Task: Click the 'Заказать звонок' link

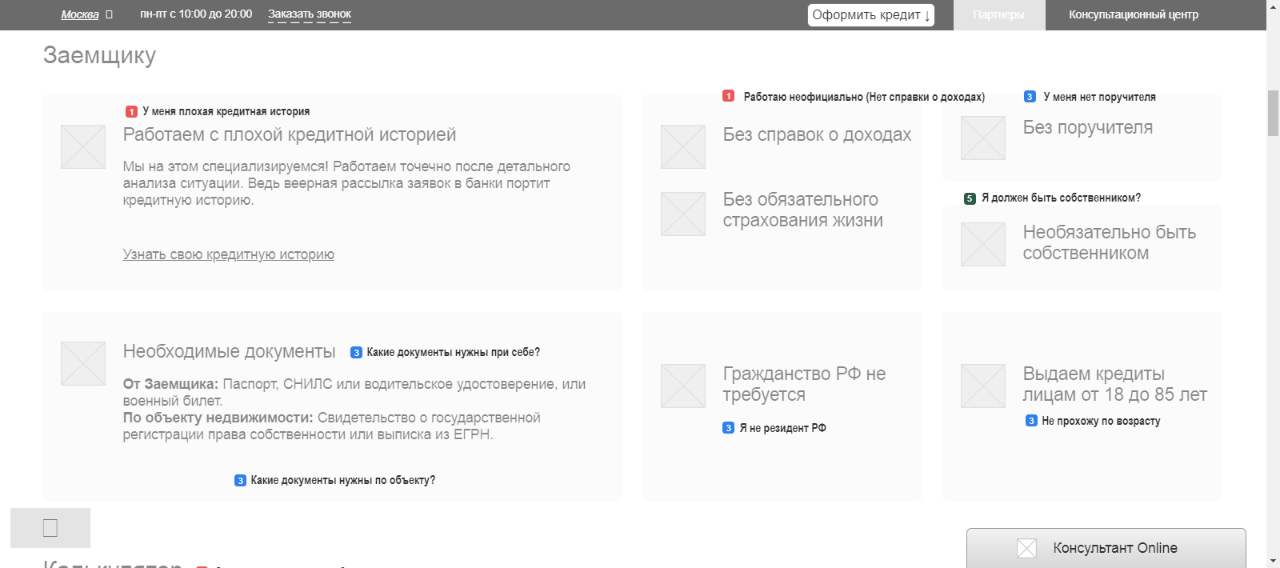Action: tap(309, 15)
